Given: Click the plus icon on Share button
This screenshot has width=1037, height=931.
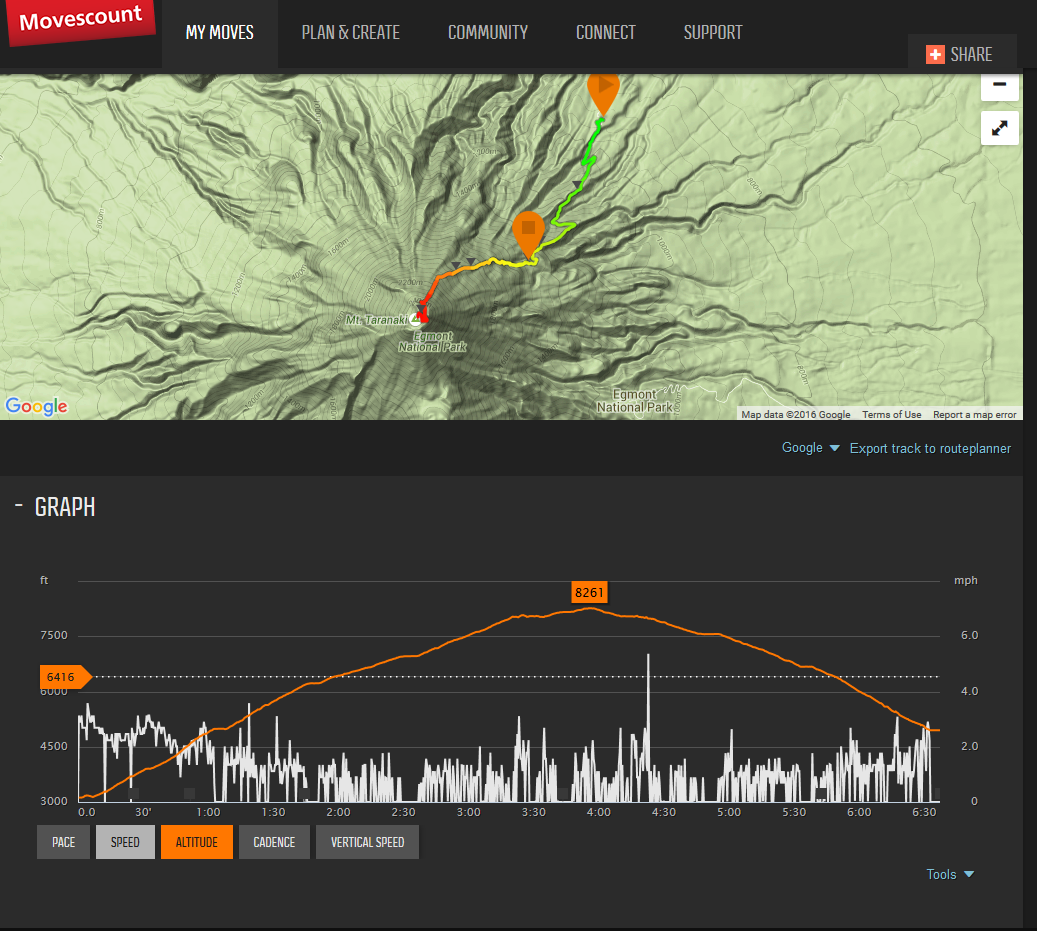Looking at the screenshot, I should [x=935, y=54].
